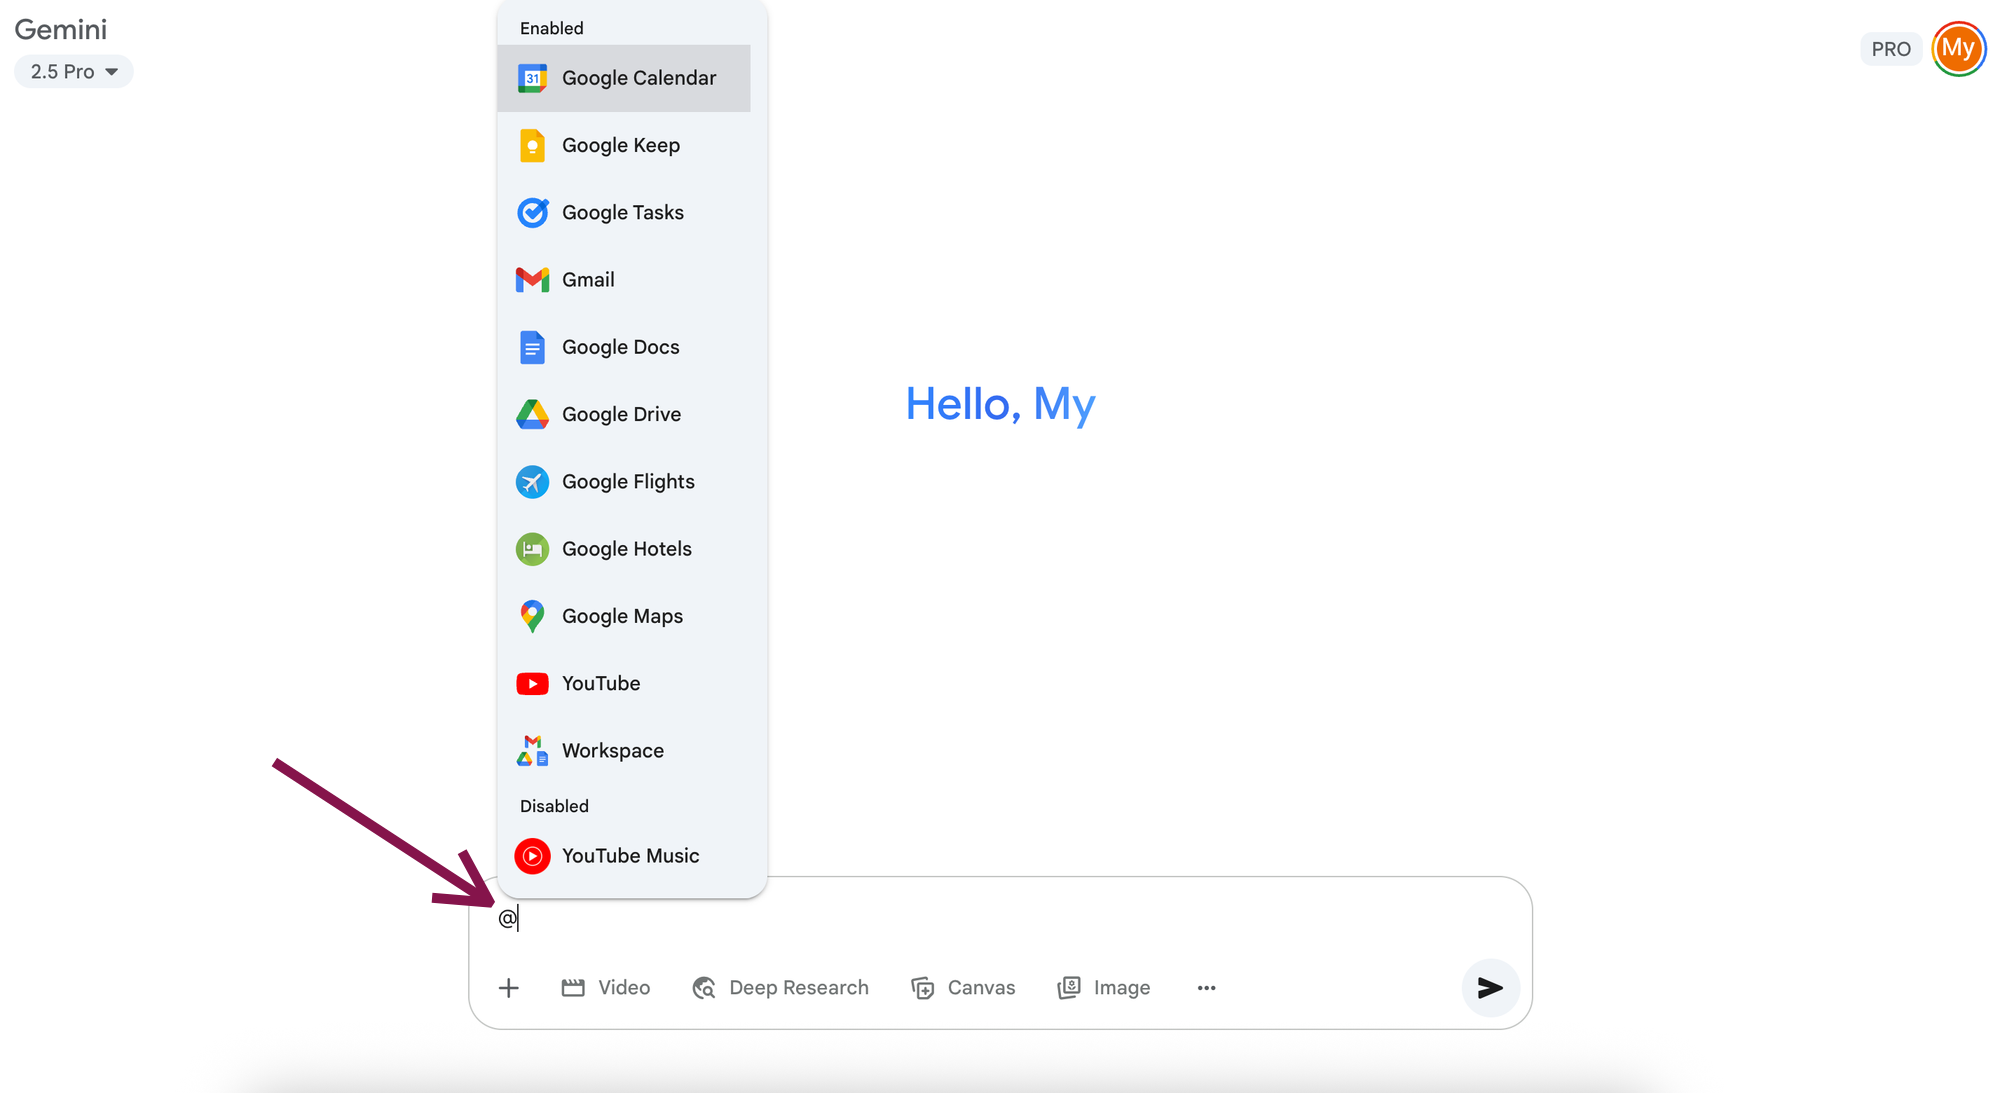Viewport: 2000px width, 1093px height.
Task: Select Google Hotels menu entry
Action: pos(624,549)
